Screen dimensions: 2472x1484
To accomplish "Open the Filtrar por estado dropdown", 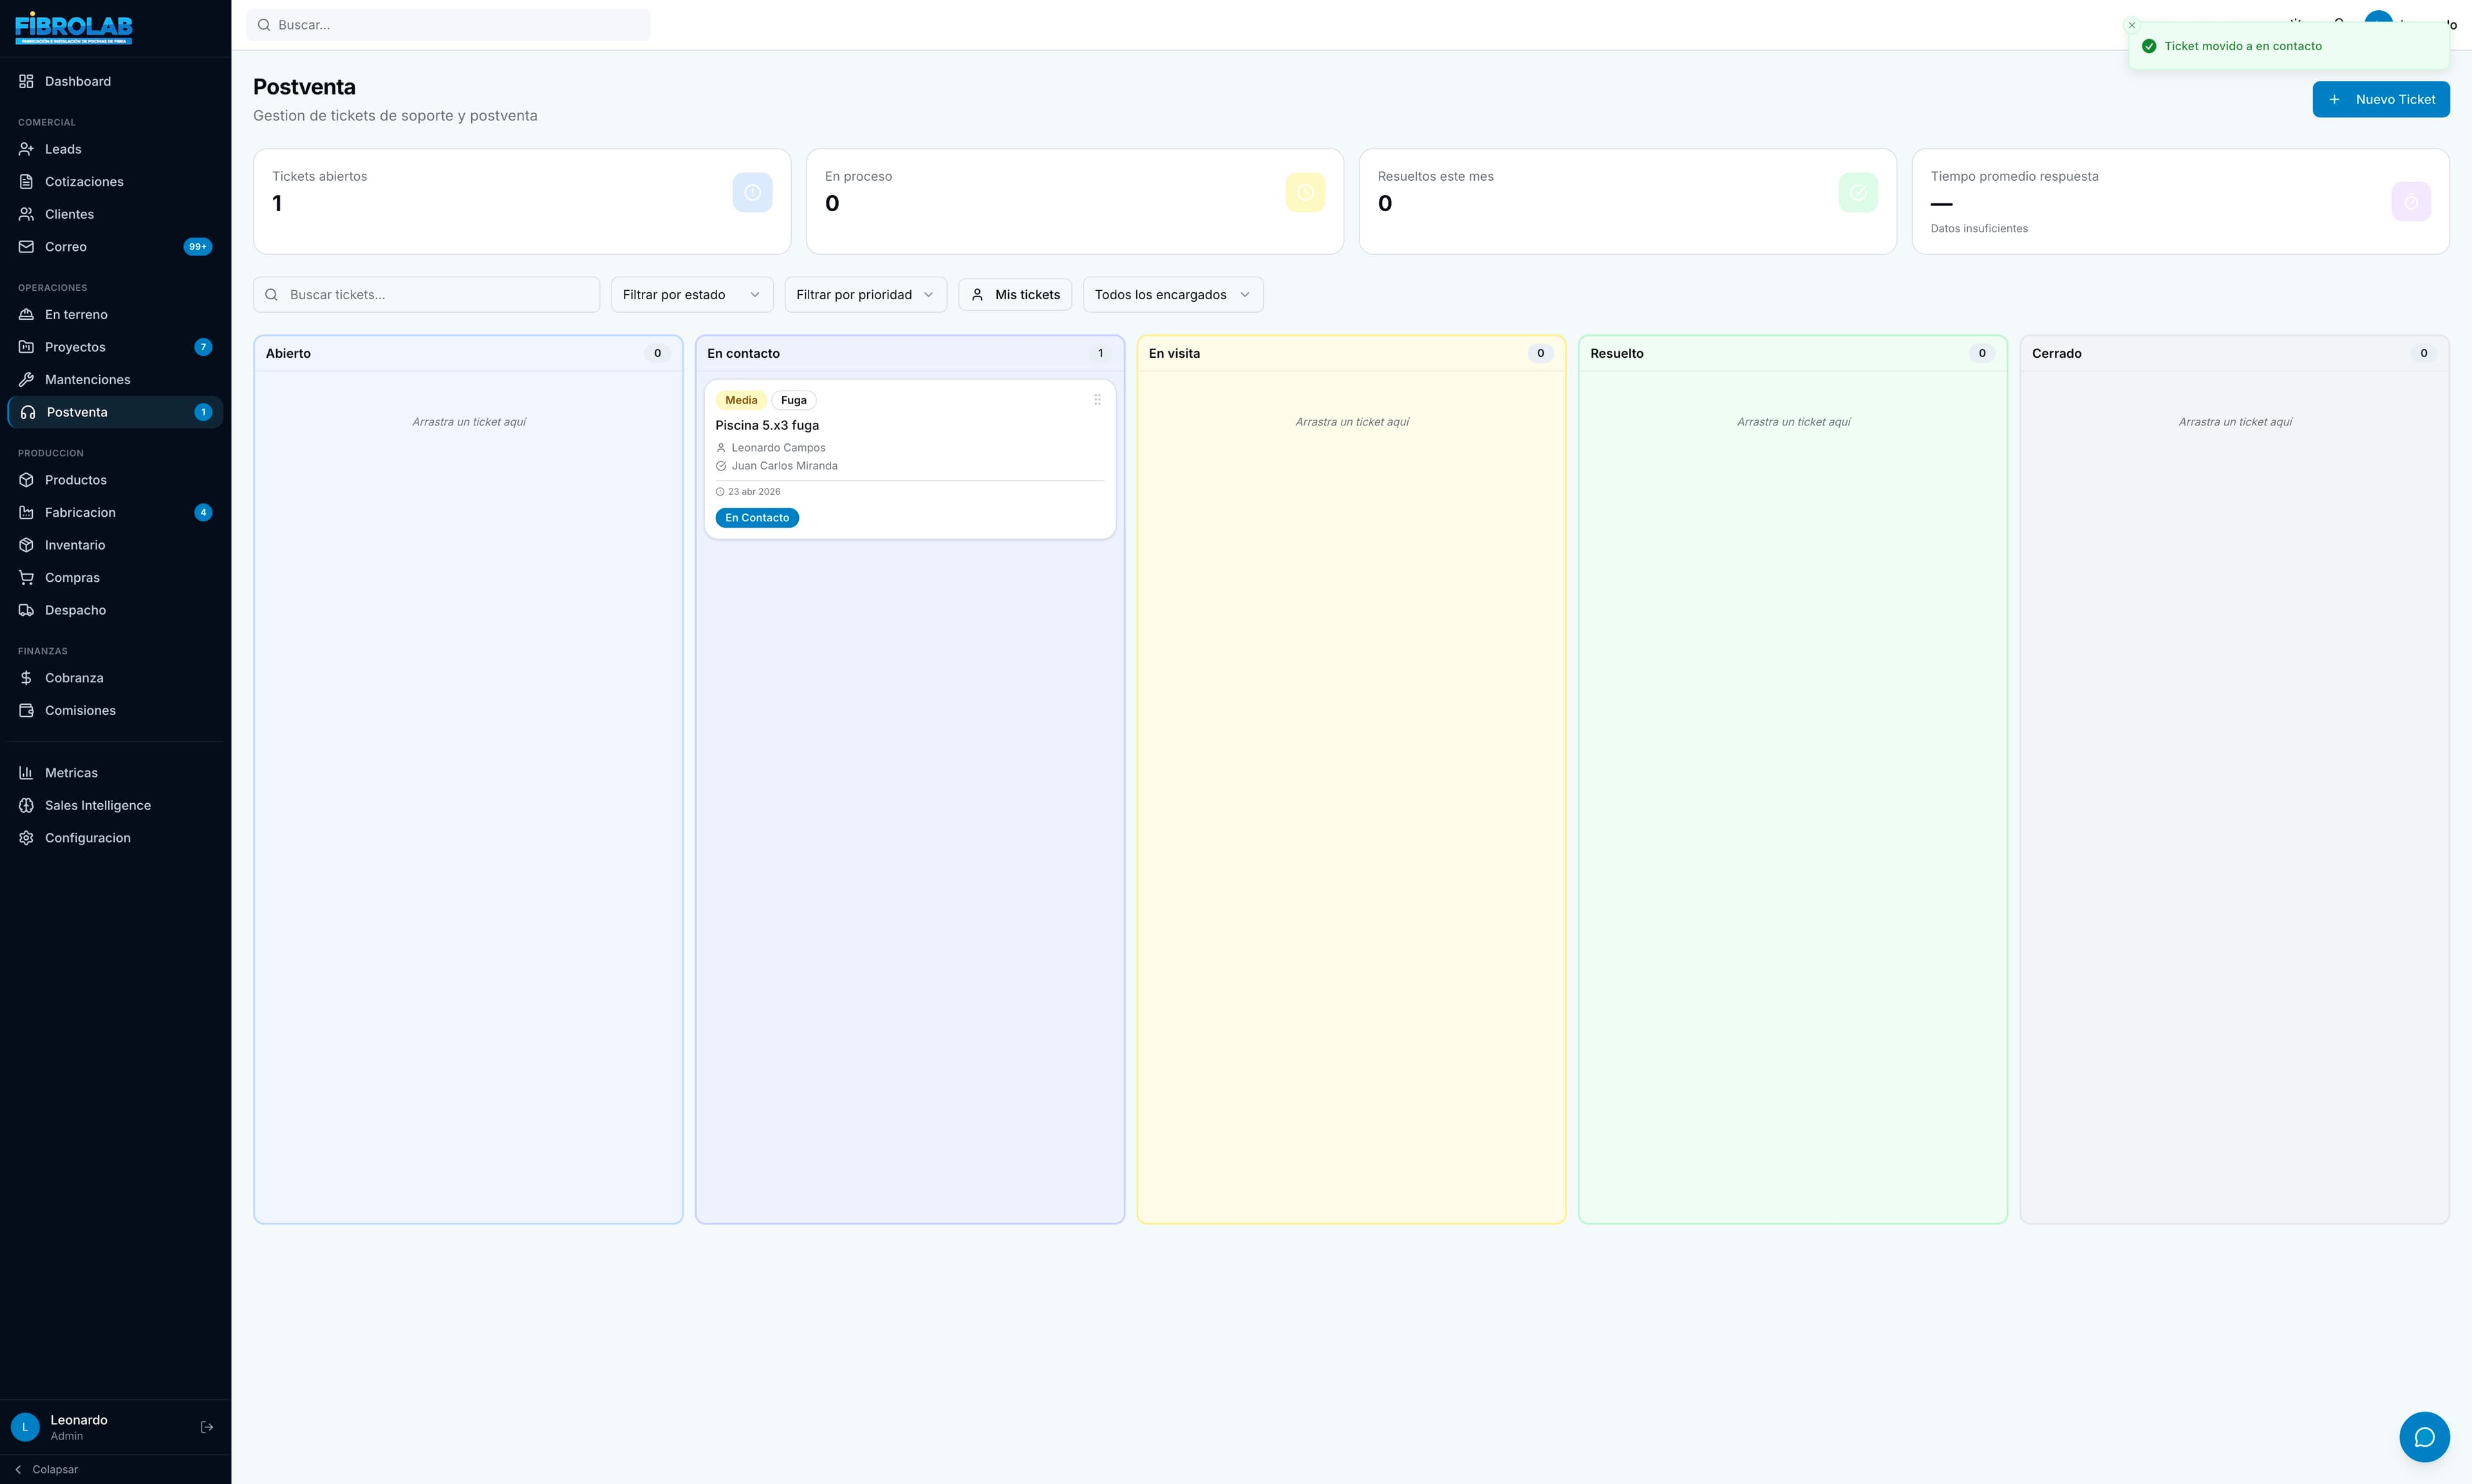I will pyautogui.click(x=692, y=295).
